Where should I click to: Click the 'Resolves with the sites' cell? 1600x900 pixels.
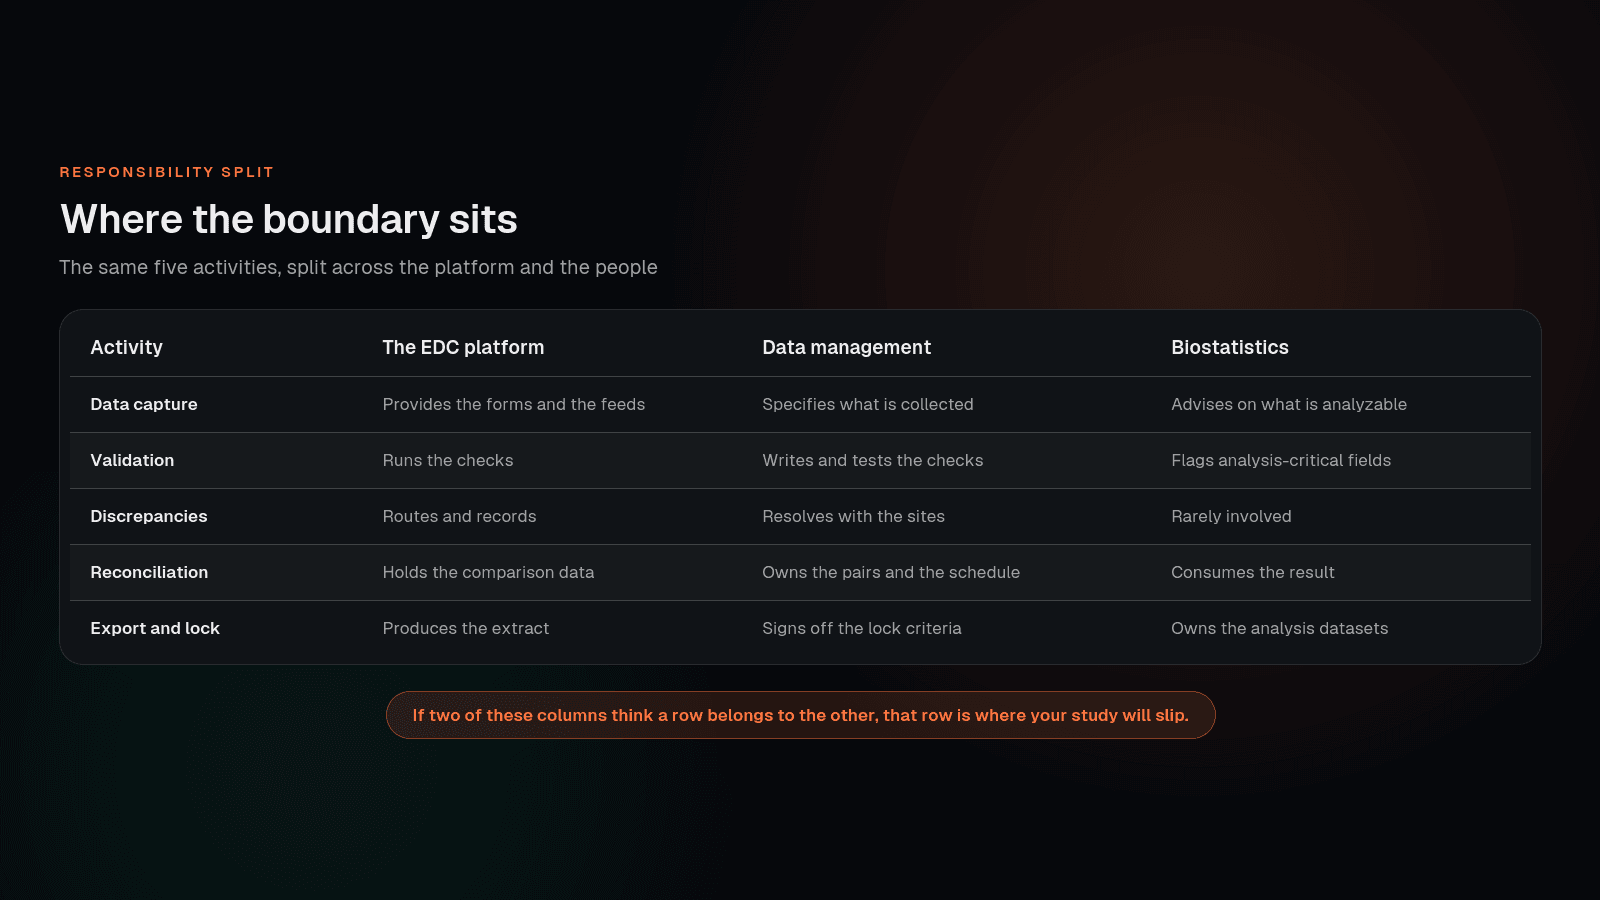(853, 516)
